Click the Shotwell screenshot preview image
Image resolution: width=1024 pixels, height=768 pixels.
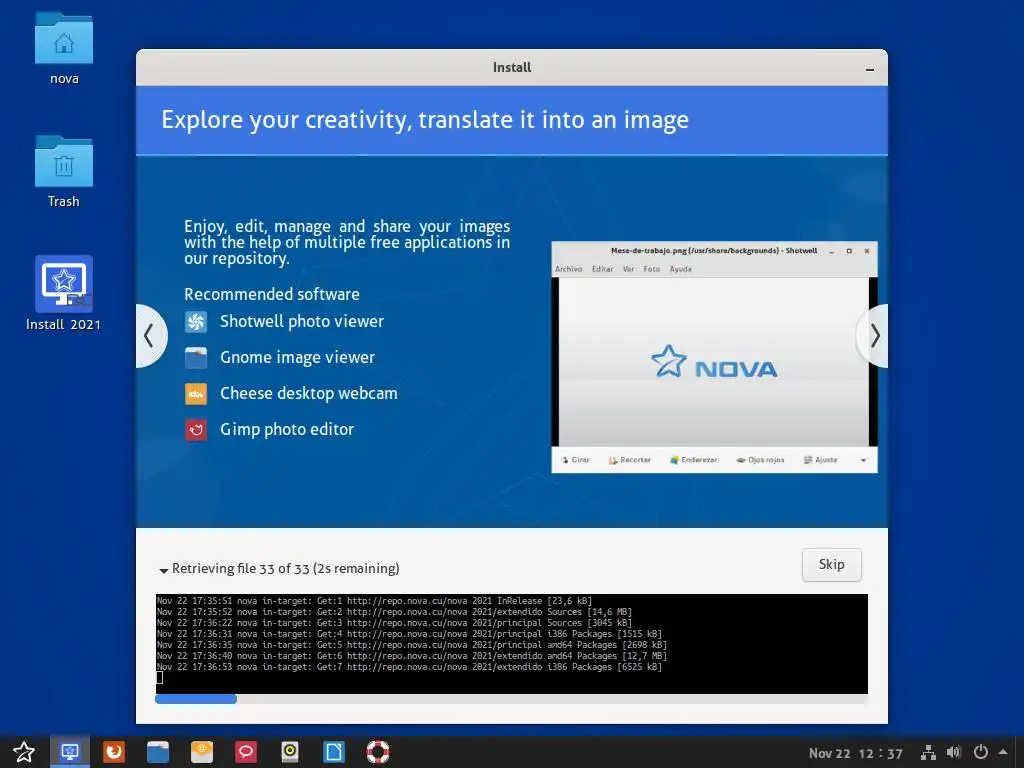[714, 357]
